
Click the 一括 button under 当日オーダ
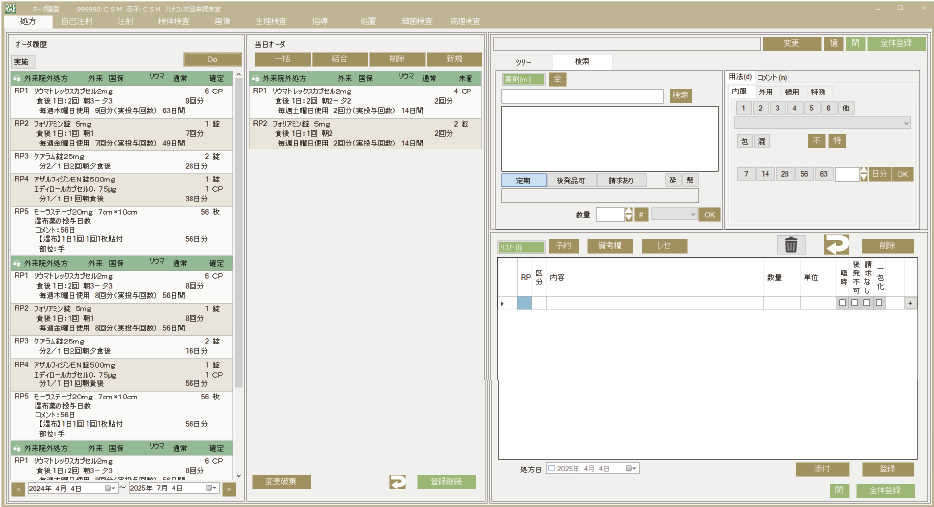[283, 59]
